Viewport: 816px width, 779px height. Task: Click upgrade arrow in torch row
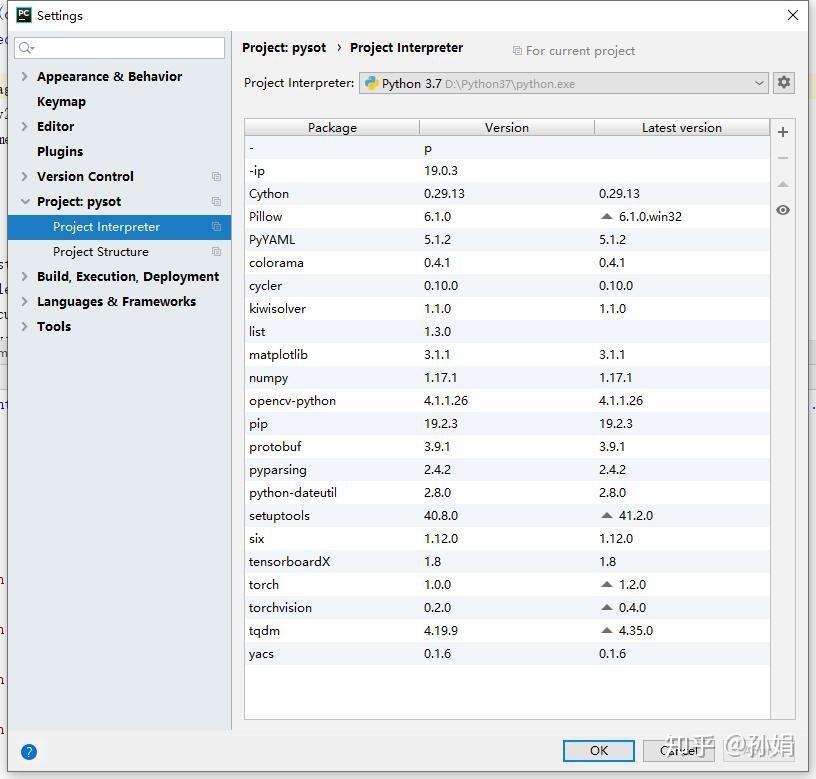click(606, 584)
